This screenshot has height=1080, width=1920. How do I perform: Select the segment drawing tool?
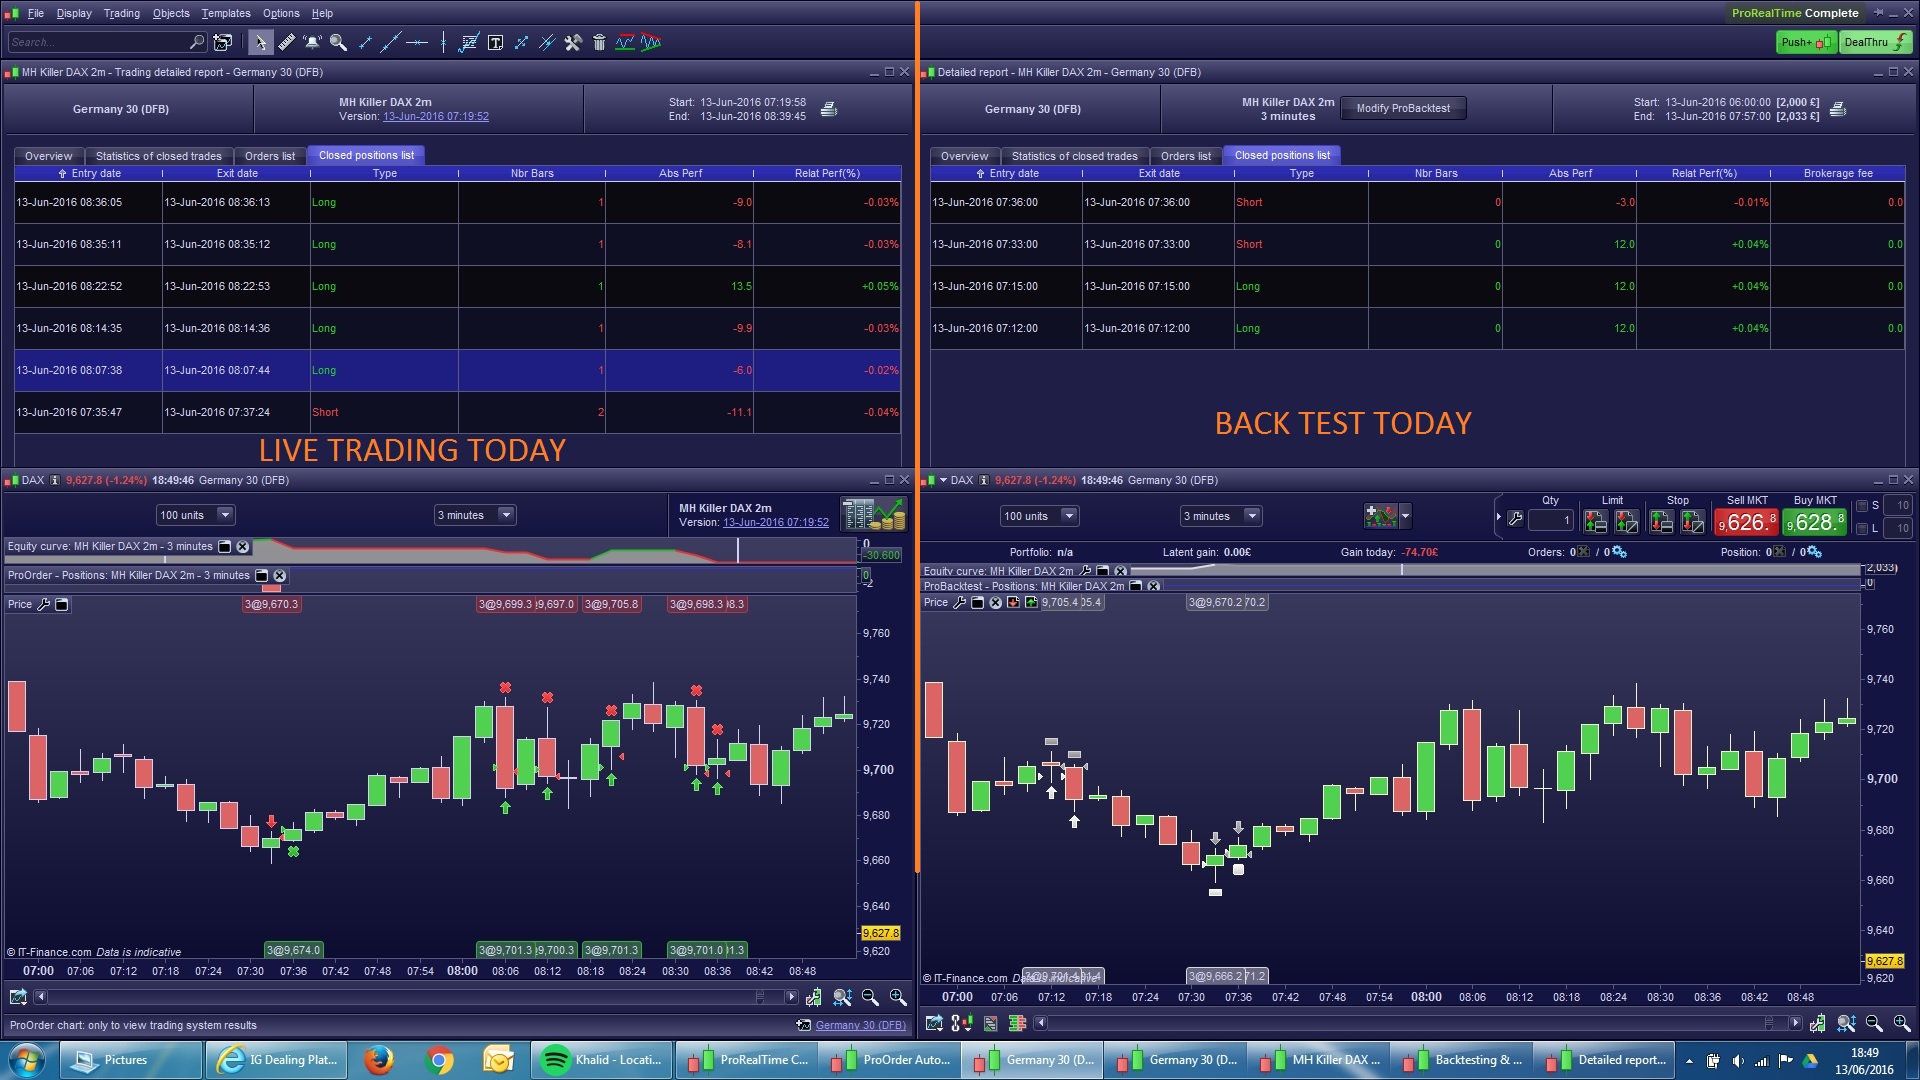tap(365, 42)
